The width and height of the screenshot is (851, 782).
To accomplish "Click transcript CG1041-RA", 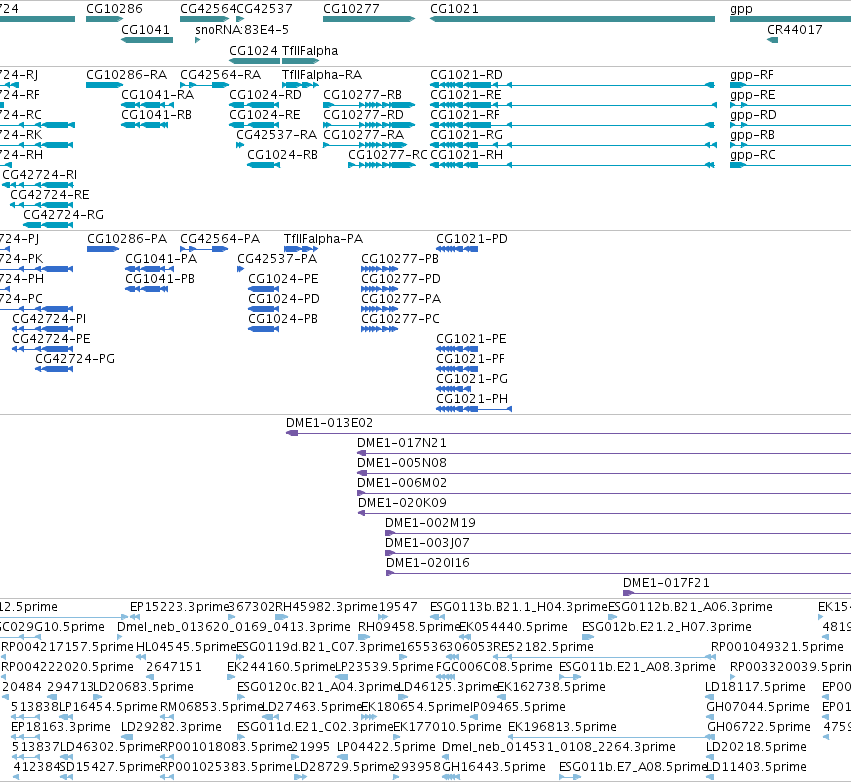I will pyautogui.click(x=157, y=95).
